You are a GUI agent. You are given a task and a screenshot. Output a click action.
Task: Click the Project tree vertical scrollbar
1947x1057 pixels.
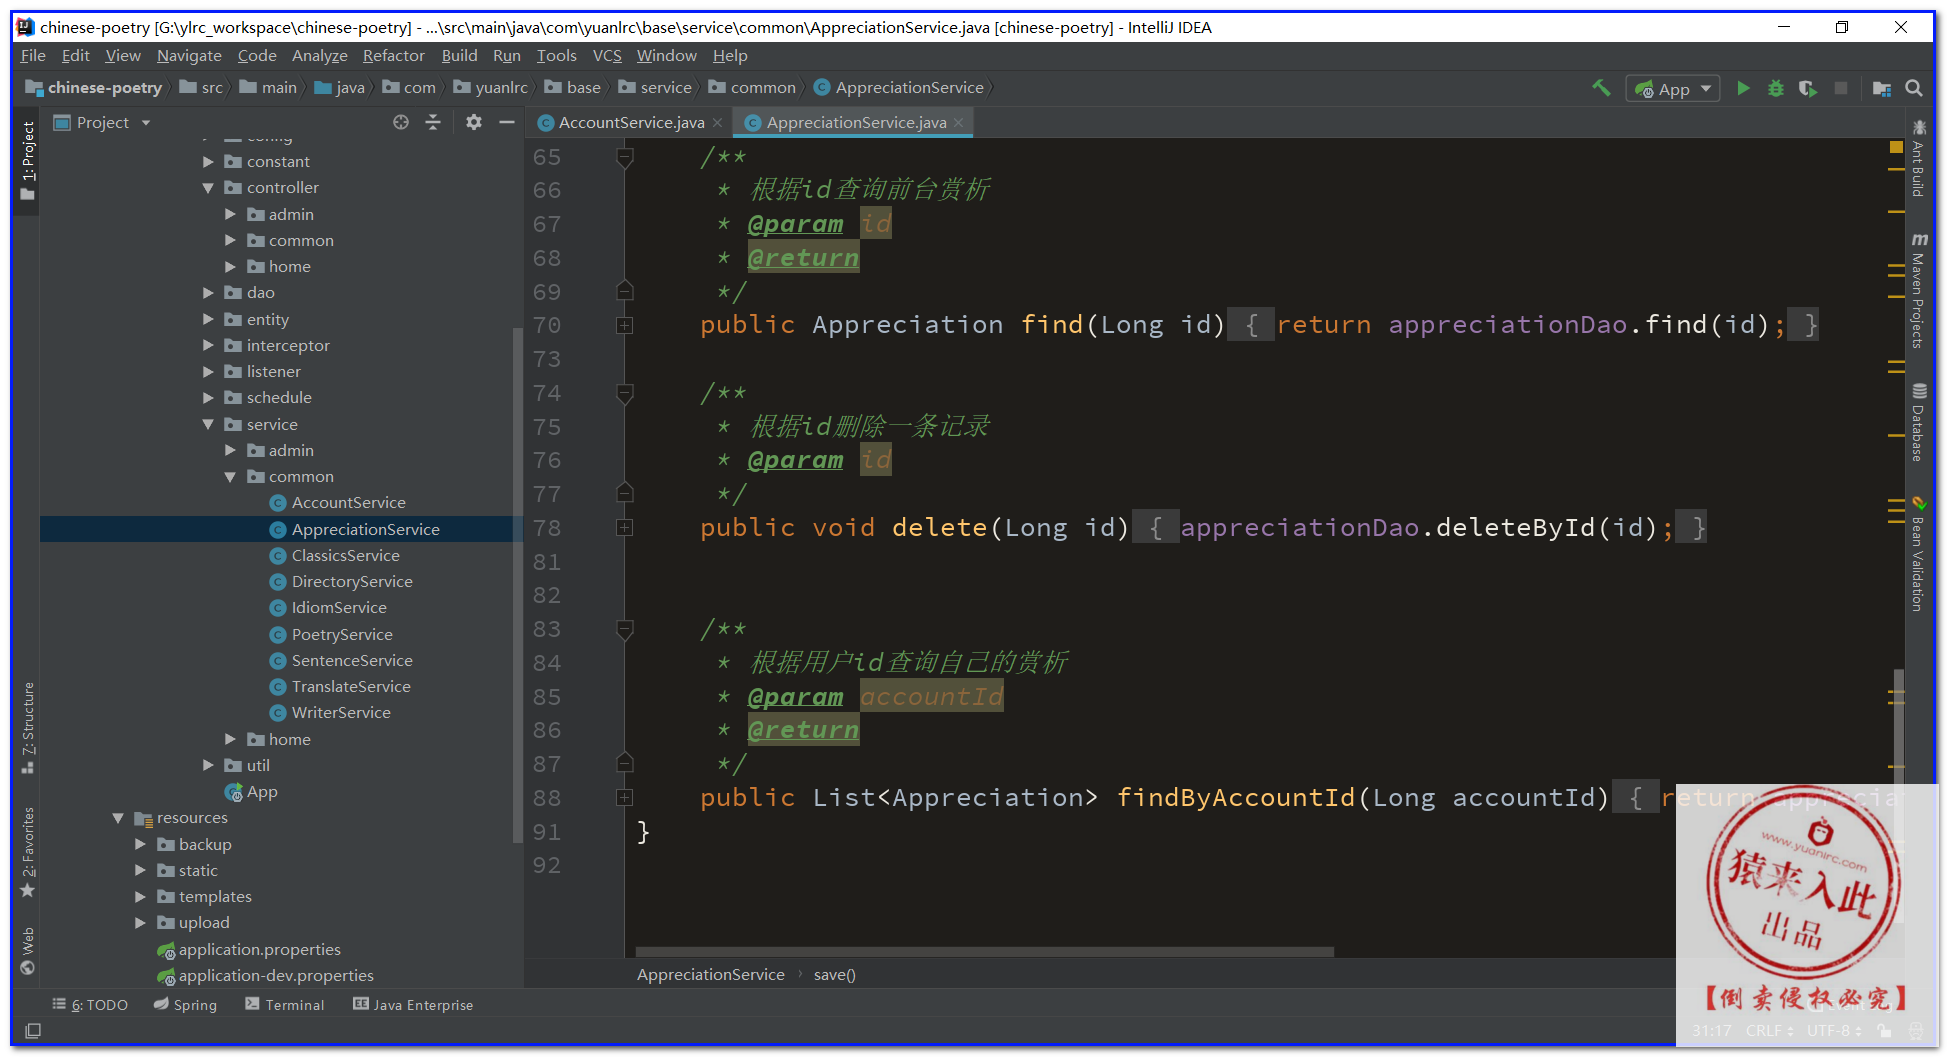tap(517, 585)
